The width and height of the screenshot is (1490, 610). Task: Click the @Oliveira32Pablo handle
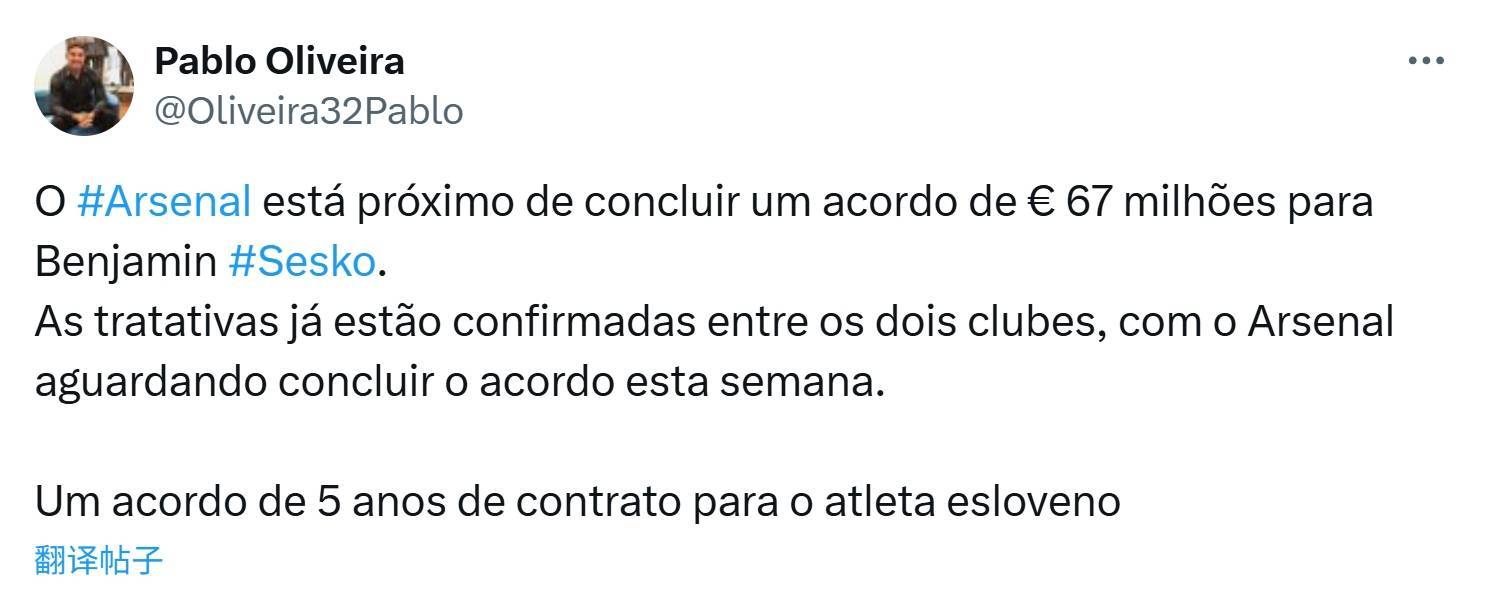[309, 111]
